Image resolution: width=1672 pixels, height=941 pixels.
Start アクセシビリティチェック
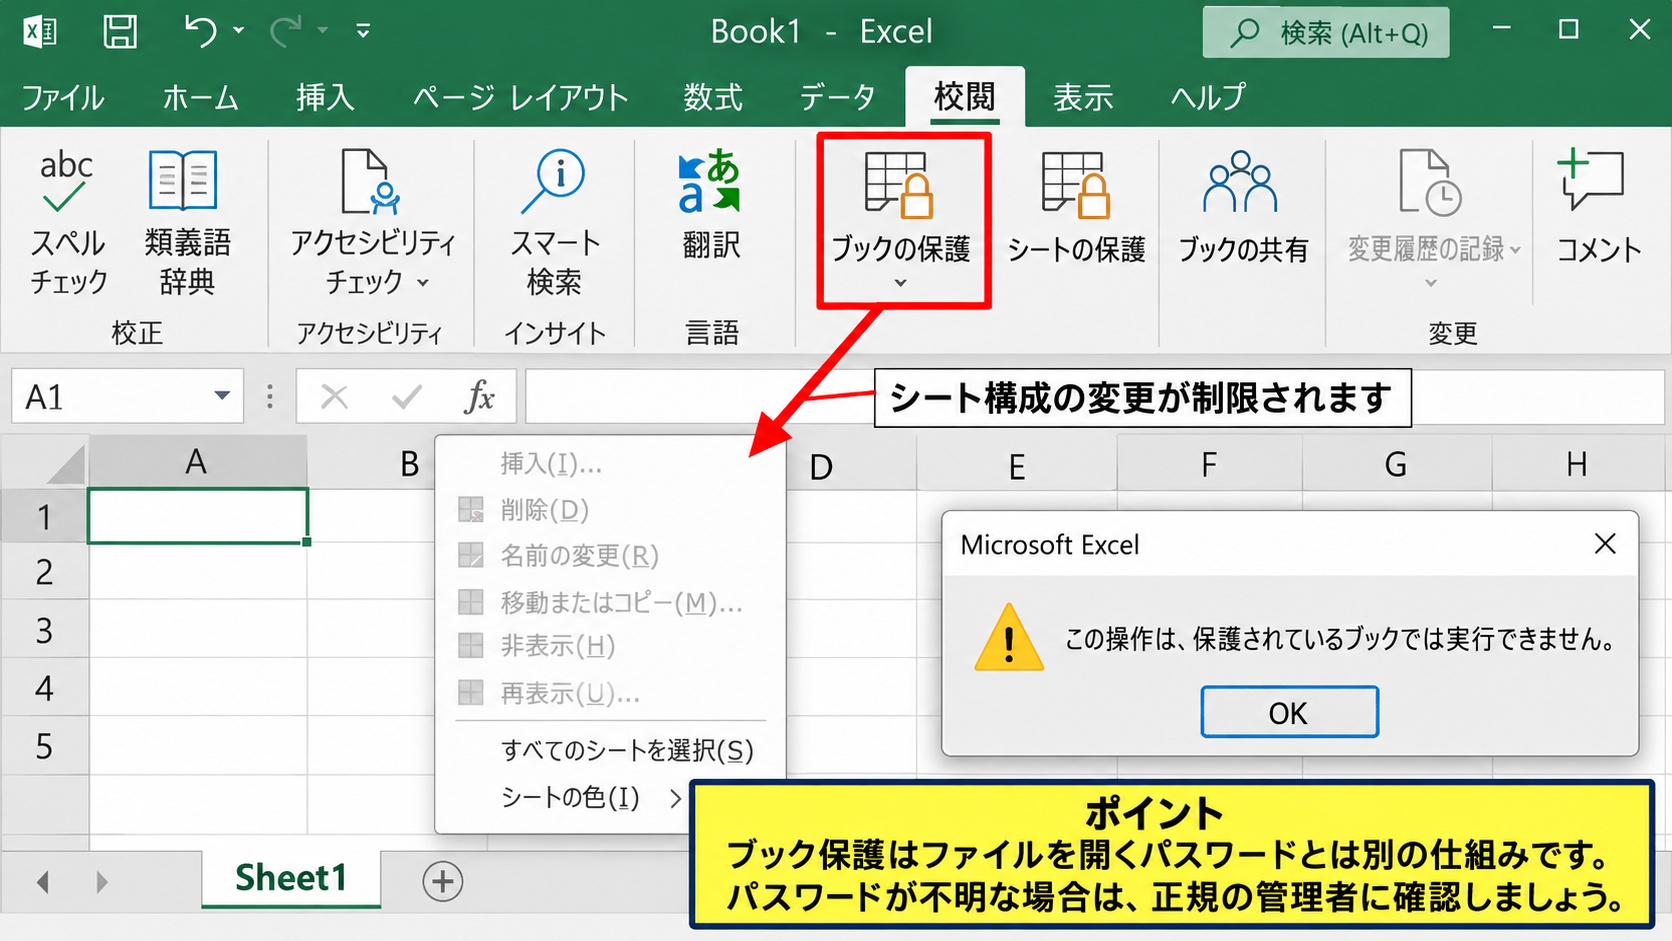point(373,222)
